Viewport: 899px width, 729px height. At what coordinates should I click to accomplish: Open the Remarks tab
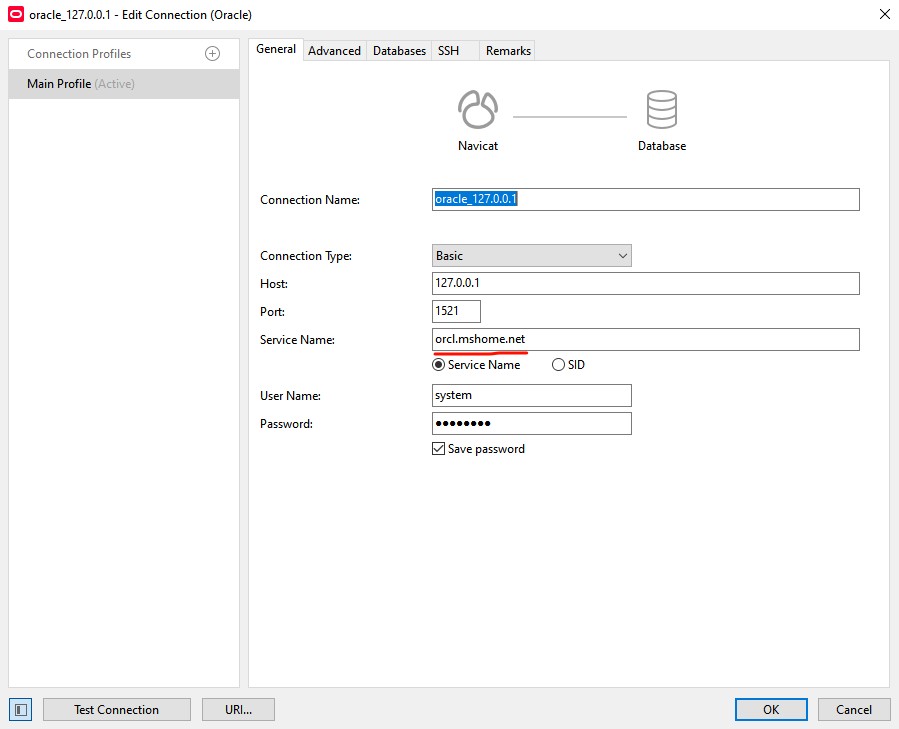(x=508, y=50)
